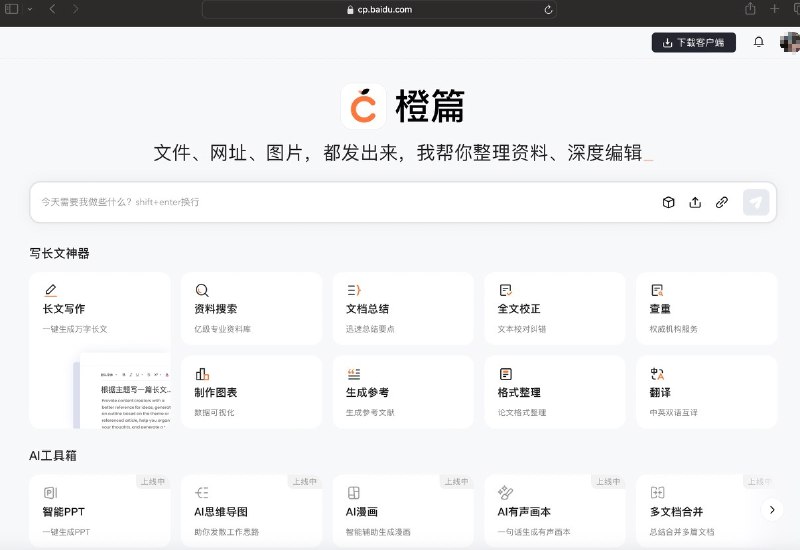Image resolution: width=800 pixels, height=550 pixels.
Task: Open 全文校正 card title
Action: (519, 309)
